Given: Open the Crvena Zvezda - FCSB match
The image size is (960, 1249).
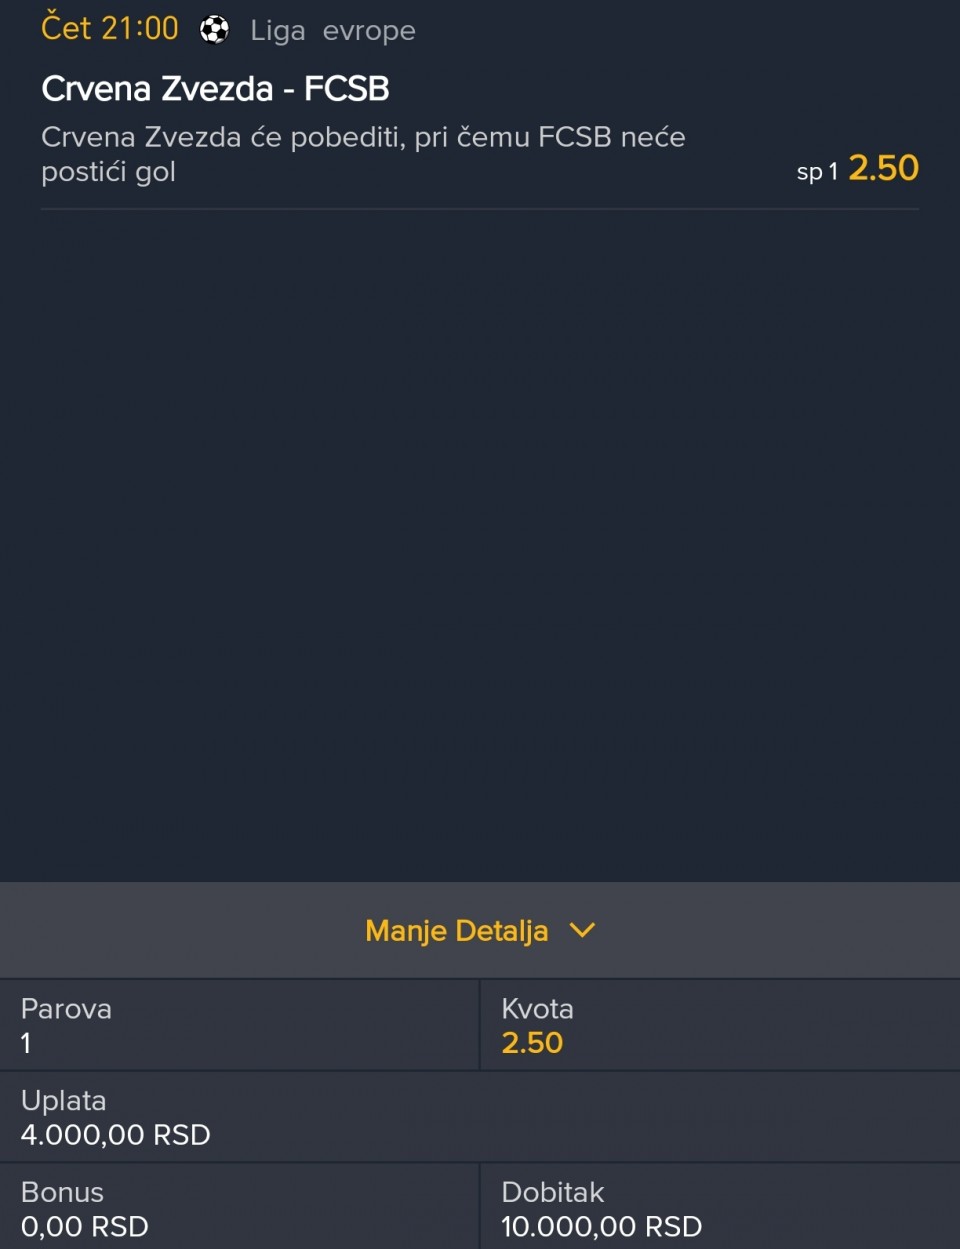Looking at the screenshot, I should click(x=215, y=89).
